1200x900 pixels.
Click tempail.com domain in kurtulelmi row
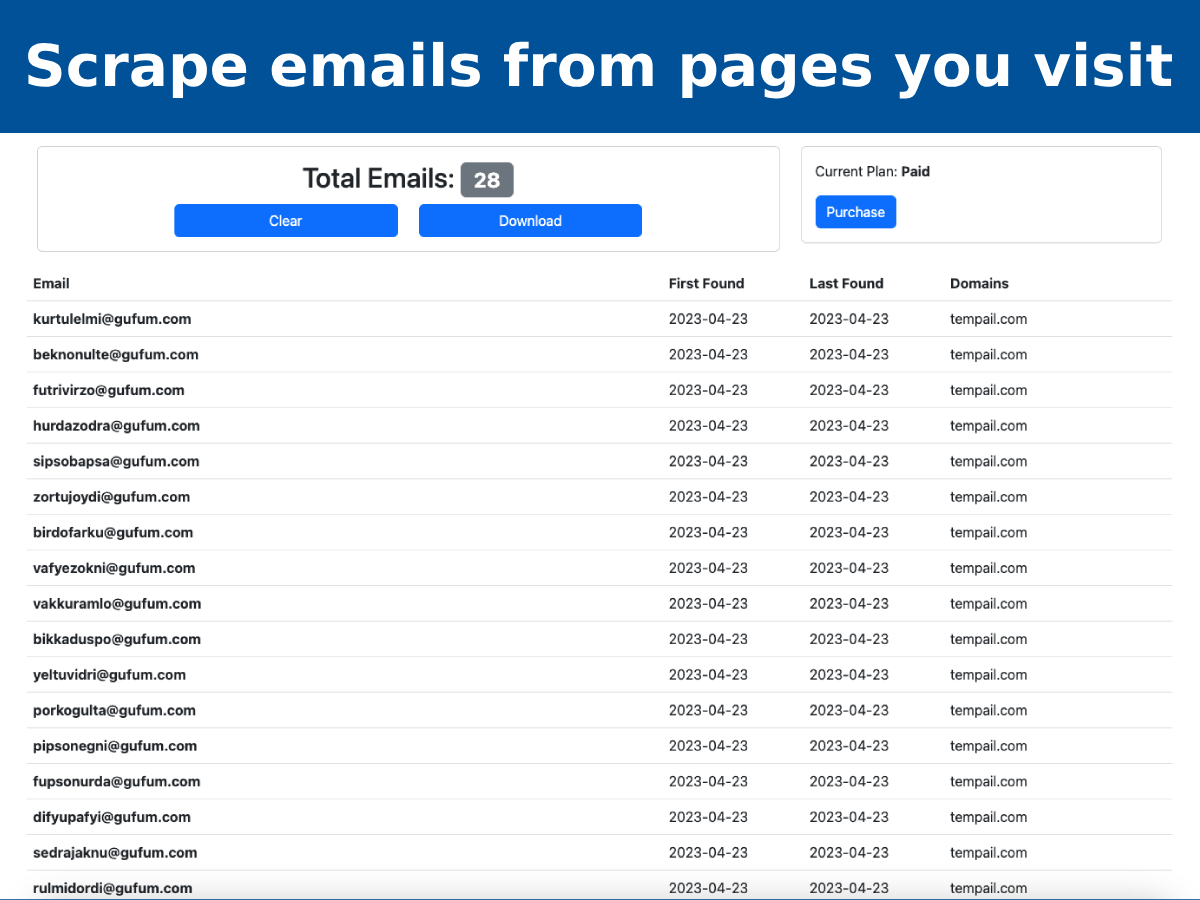(x=989, y=319)
